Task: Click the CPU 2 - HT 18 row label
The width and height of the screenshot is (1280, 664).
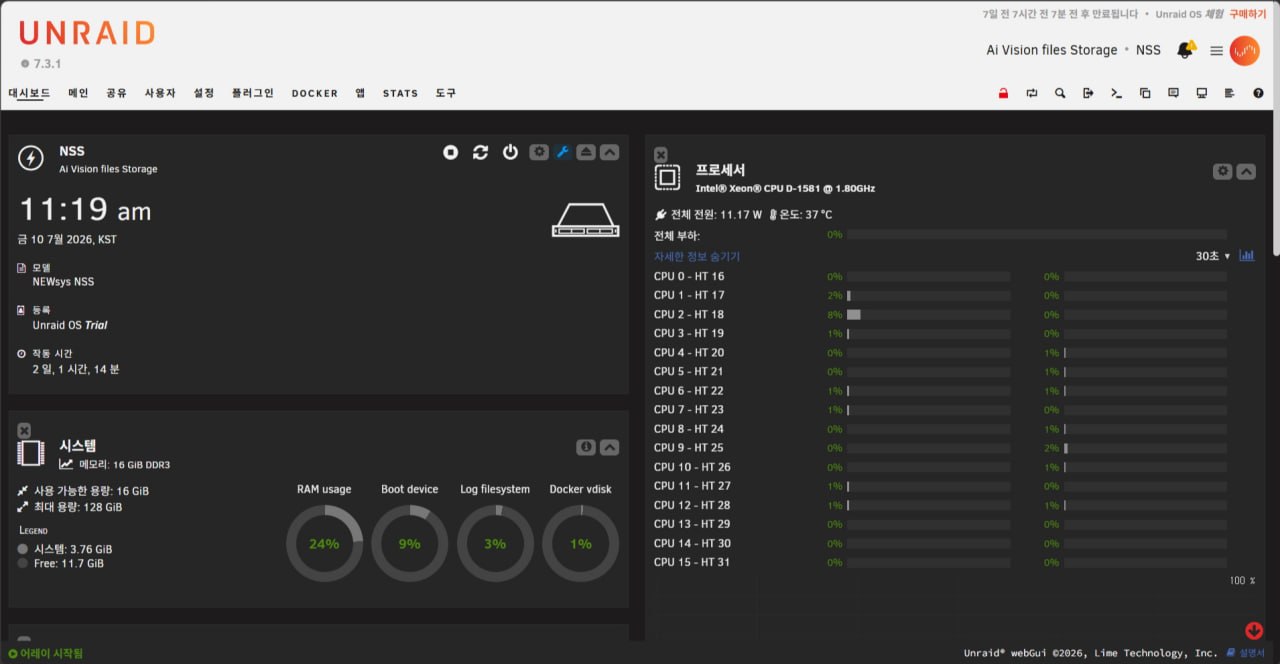Action: coord(689,314)
